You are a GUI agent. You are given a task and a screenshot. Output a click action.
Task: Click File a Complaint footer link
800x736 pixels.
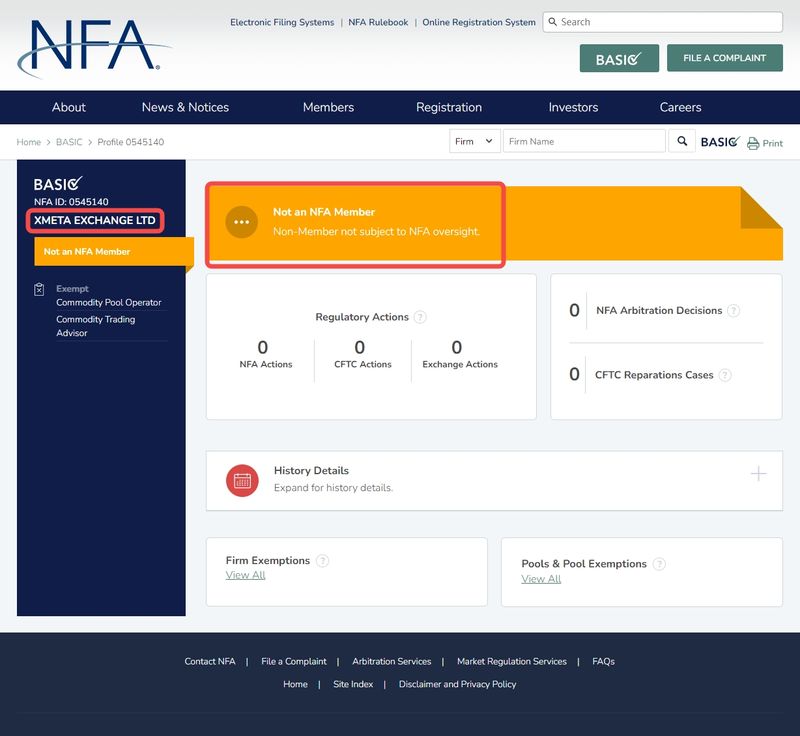click(294, 662)
